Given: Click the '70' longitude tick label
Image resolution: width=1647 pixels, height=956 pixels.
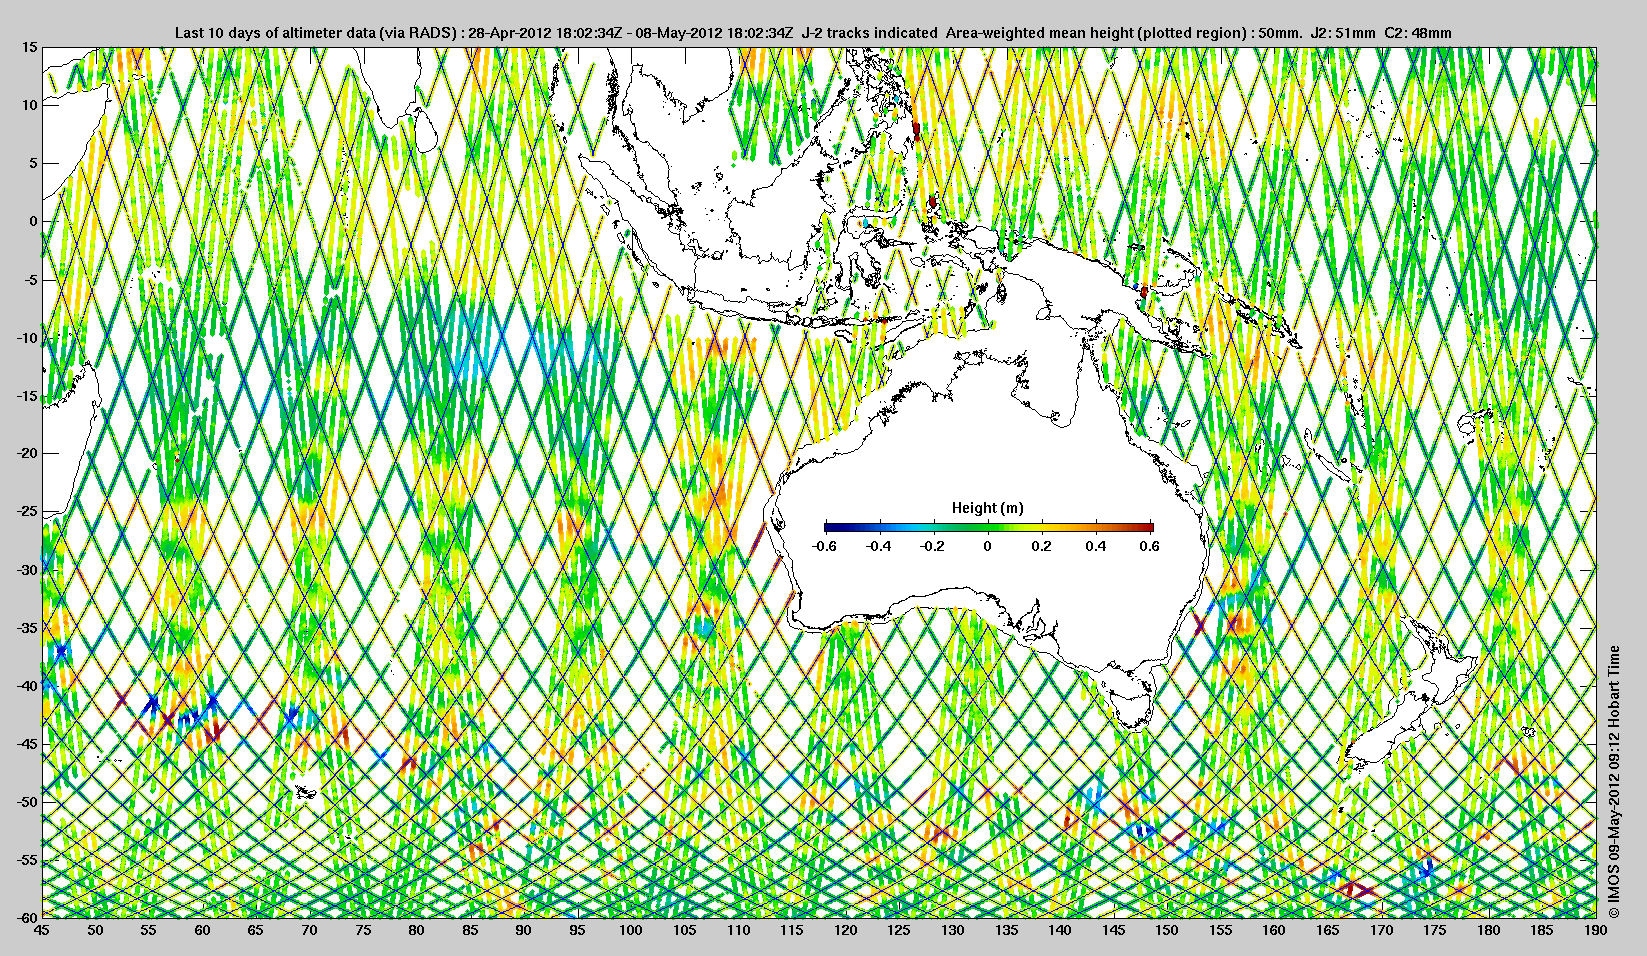Looking at the screenshot, I should coord(309,930).
